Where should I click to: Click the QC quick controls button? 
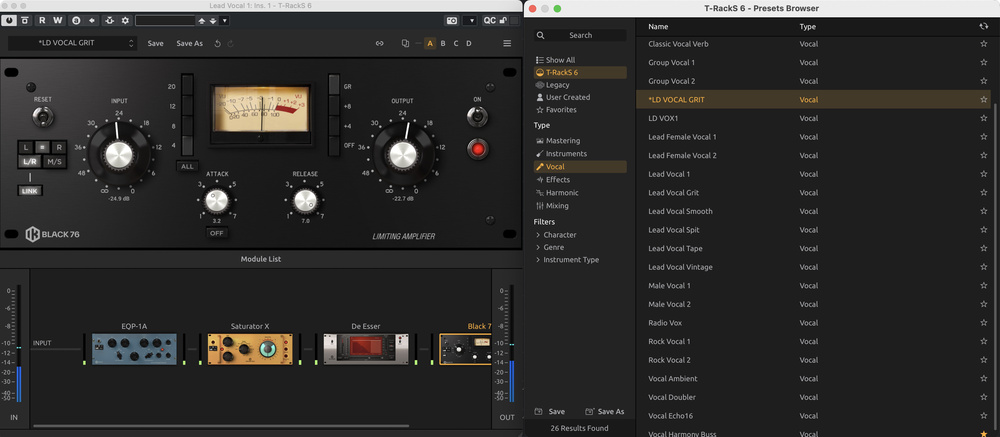[489, 20]
